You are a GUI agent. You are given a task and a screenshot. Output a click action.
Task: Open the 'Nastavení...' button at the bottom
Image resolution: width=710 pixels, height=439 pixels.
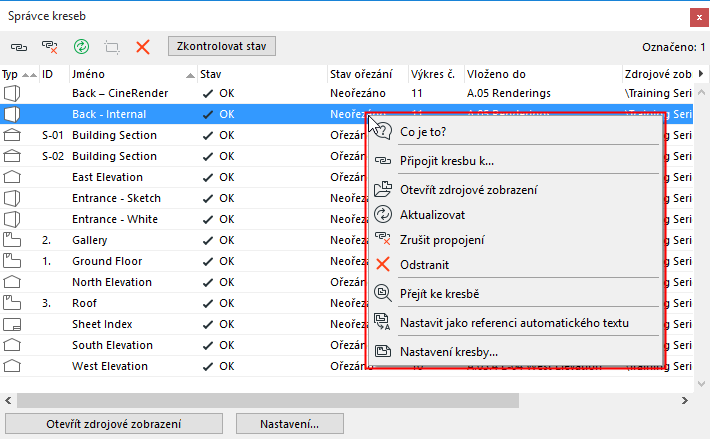pyautogui.click(x=291, y=424)
